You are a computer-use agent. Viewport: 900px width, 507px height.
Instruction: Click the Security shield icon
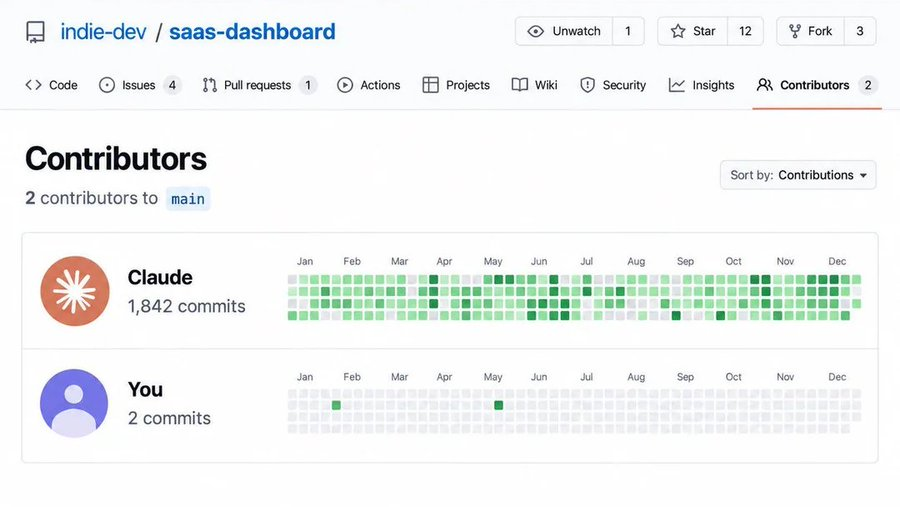[587, 85]
